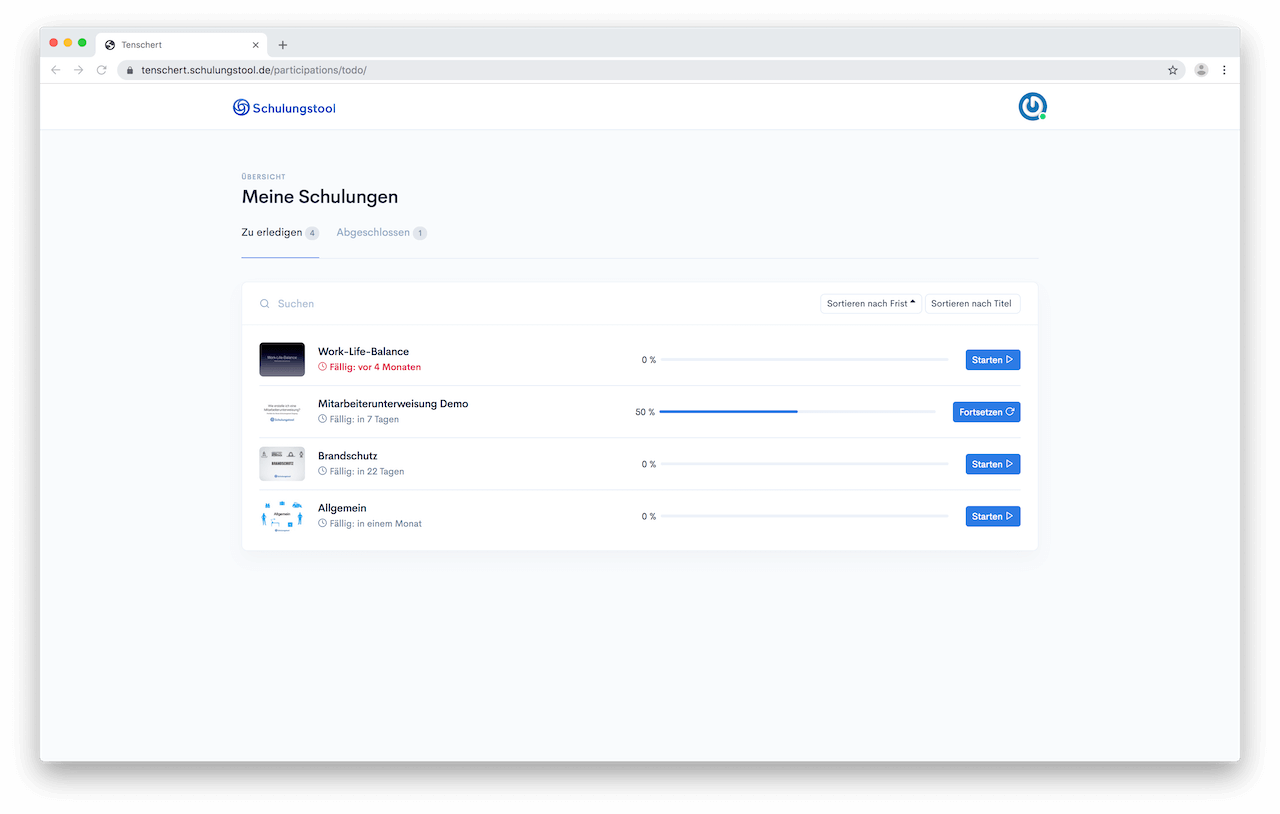Click 'Fällig: vor 4 Monaten' text
The height and width of the screenshot is (814, 1280).
(x=375, y=367)
